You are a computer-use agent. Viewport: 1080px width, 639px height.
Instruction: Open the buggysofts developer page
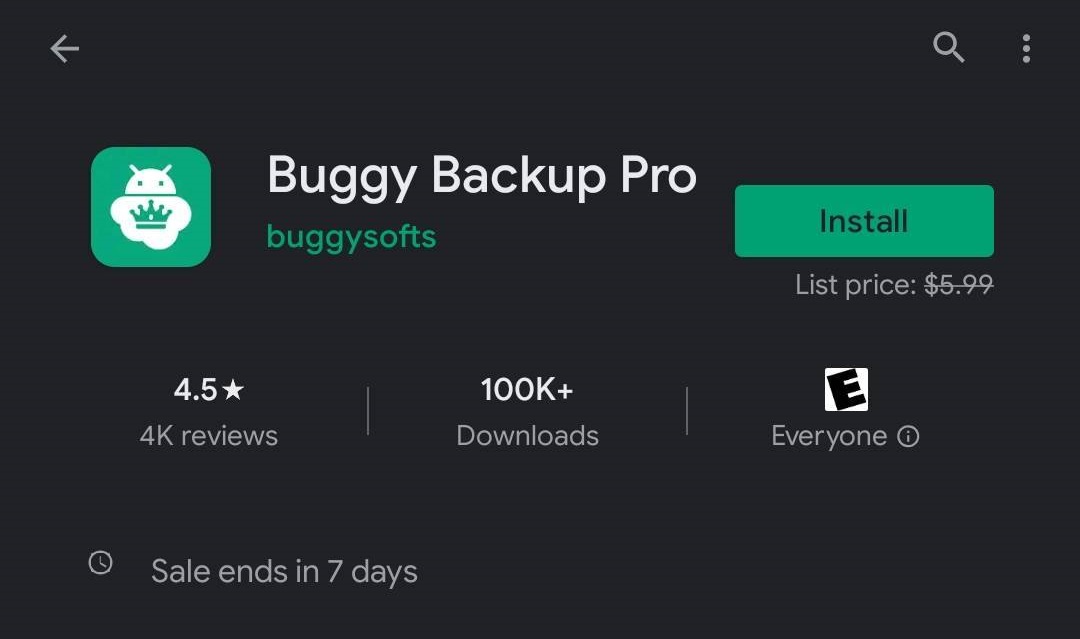351,237
